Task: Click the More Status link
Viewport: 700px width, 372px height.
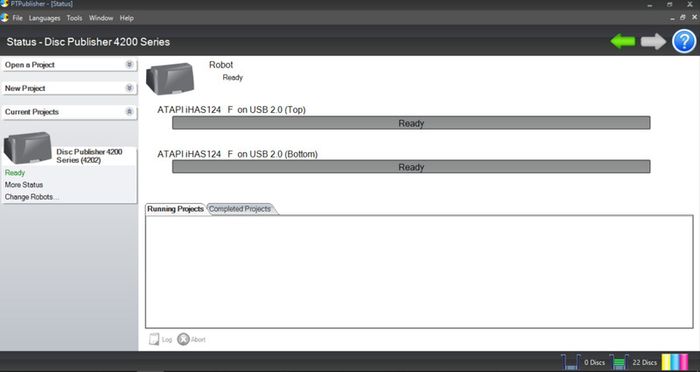Action: pyautogui.click(x=24, y=184)
